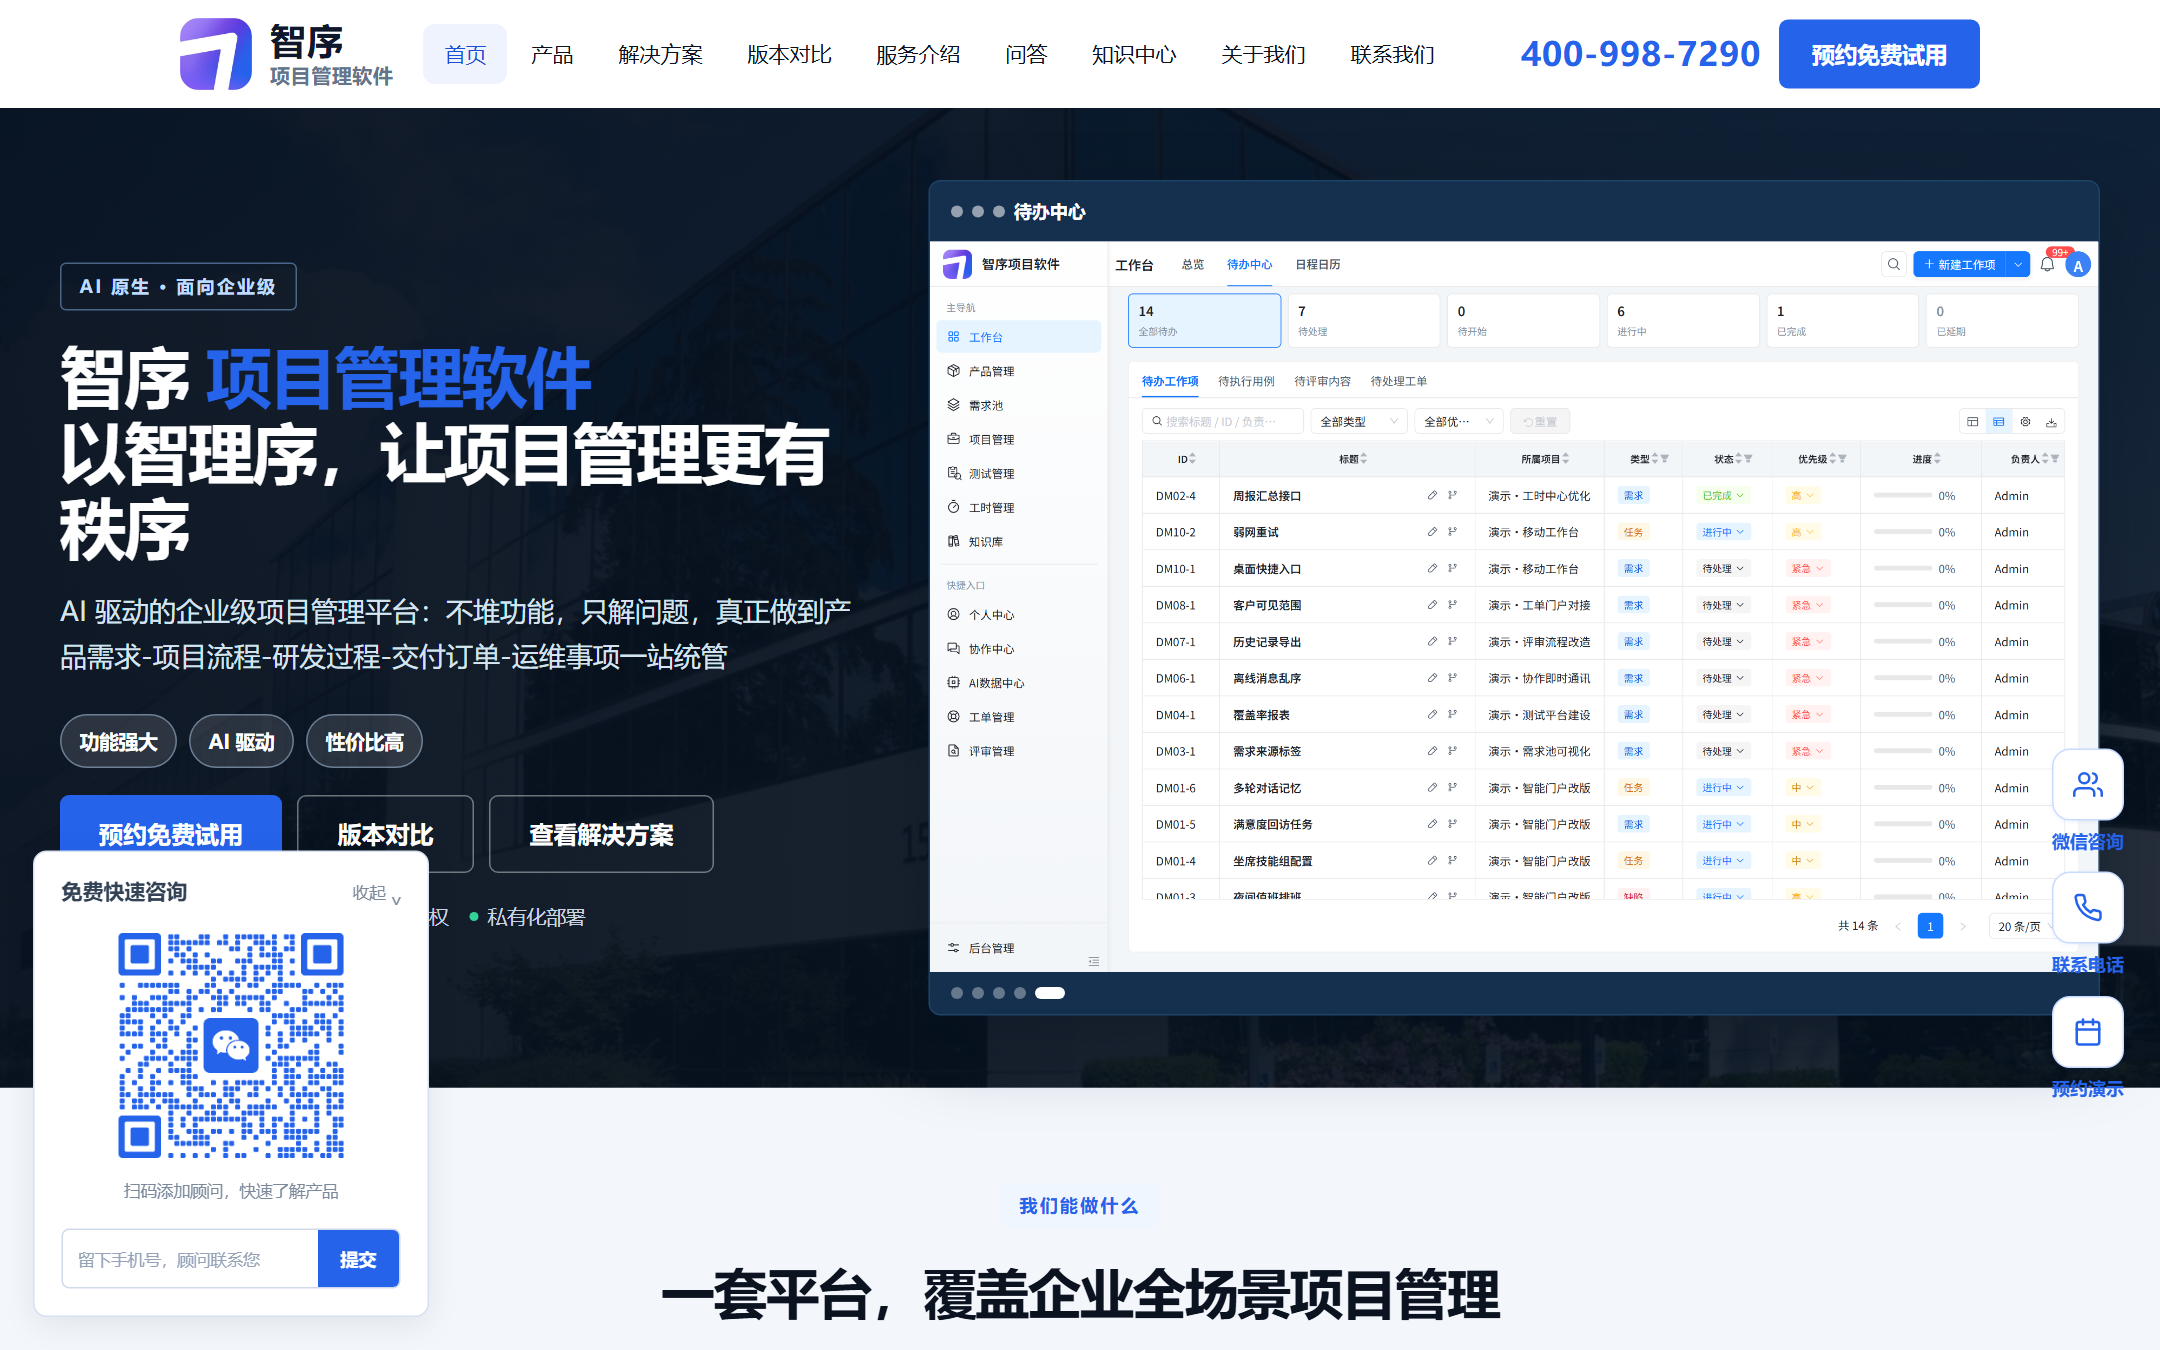Click the 预约演示 calendar icon
The image size is (2160, 1350).
click(x=2087, y=1032)
